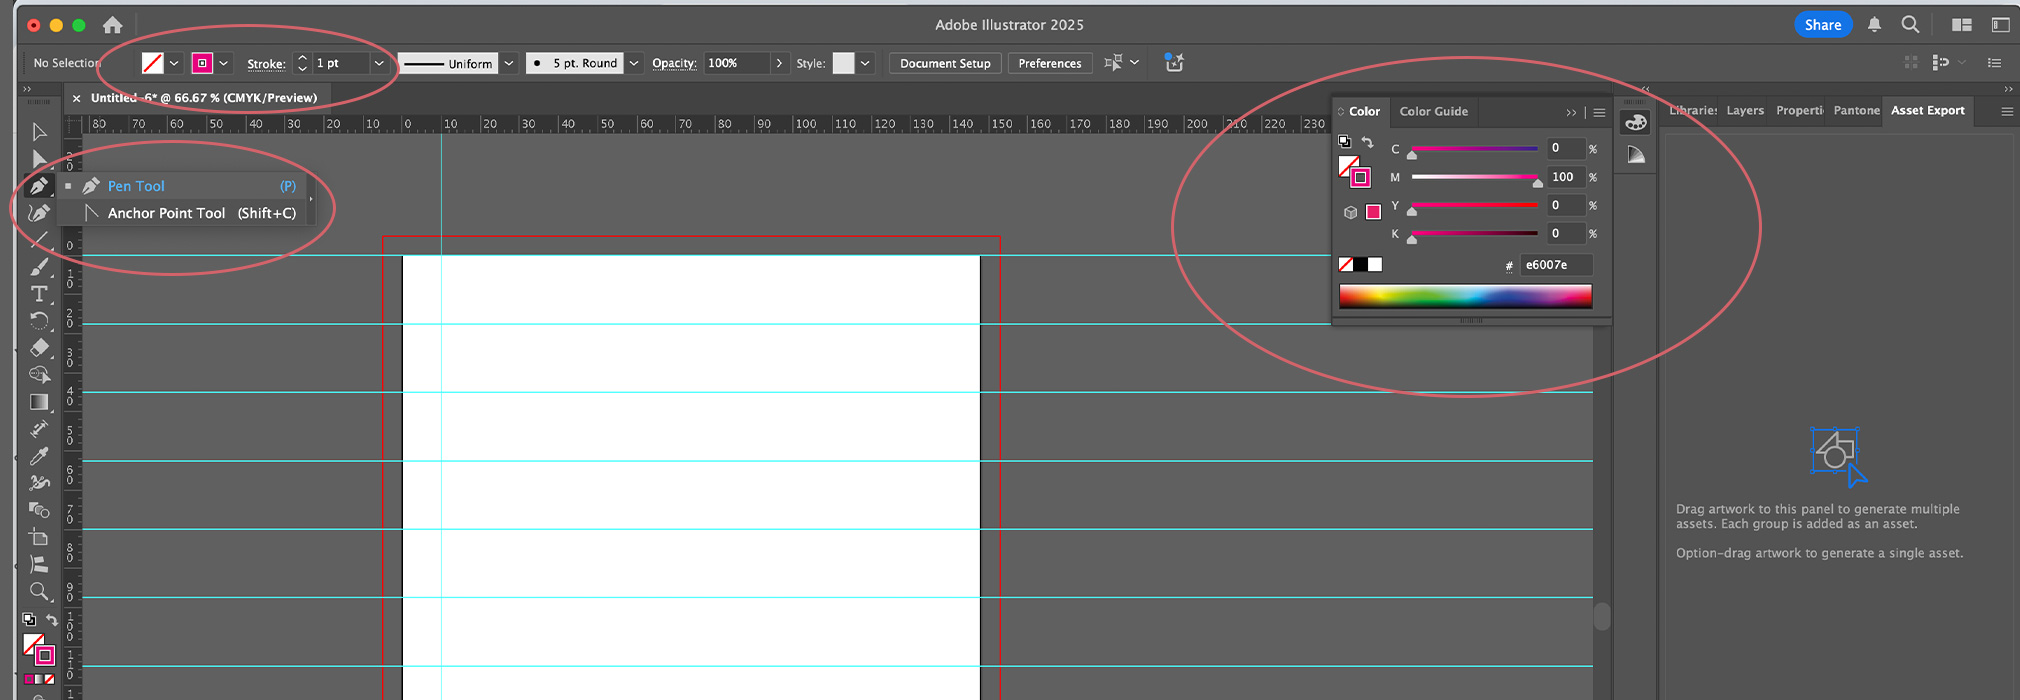
Task: Open the 5 pt. Round brush dropdown
Action: pyautogui.click(x=634, y=63)
